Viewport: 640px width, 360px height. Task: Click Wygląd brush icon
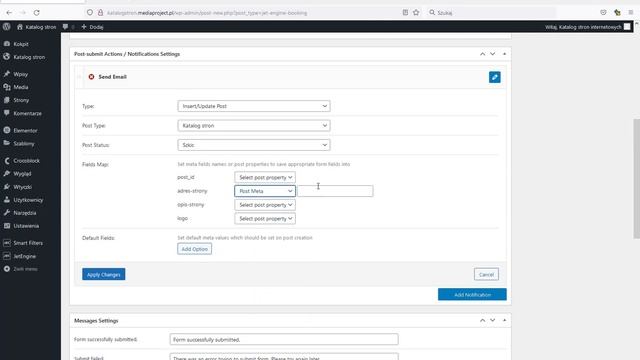click(x=7, y=173)
